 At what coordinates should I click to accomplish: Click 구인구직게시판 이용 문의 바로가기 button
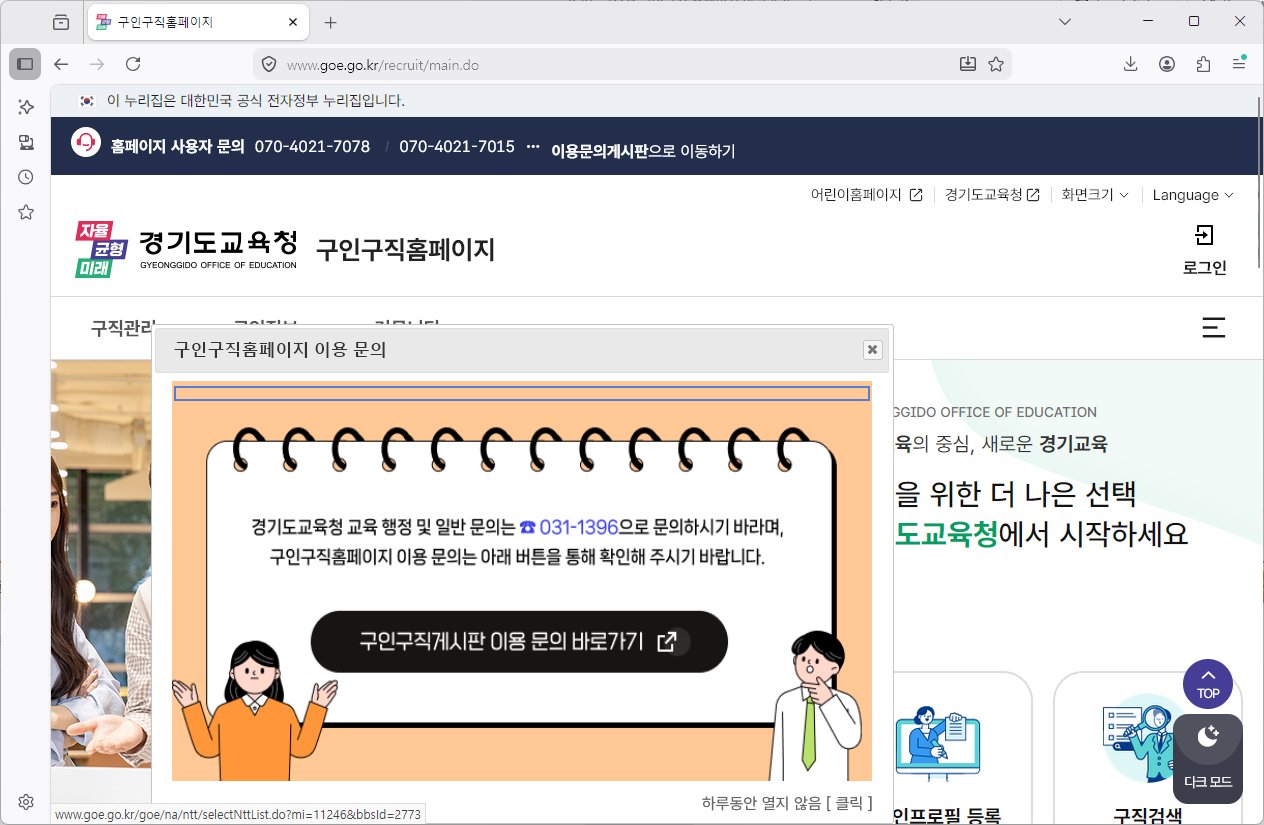point(519,642)
